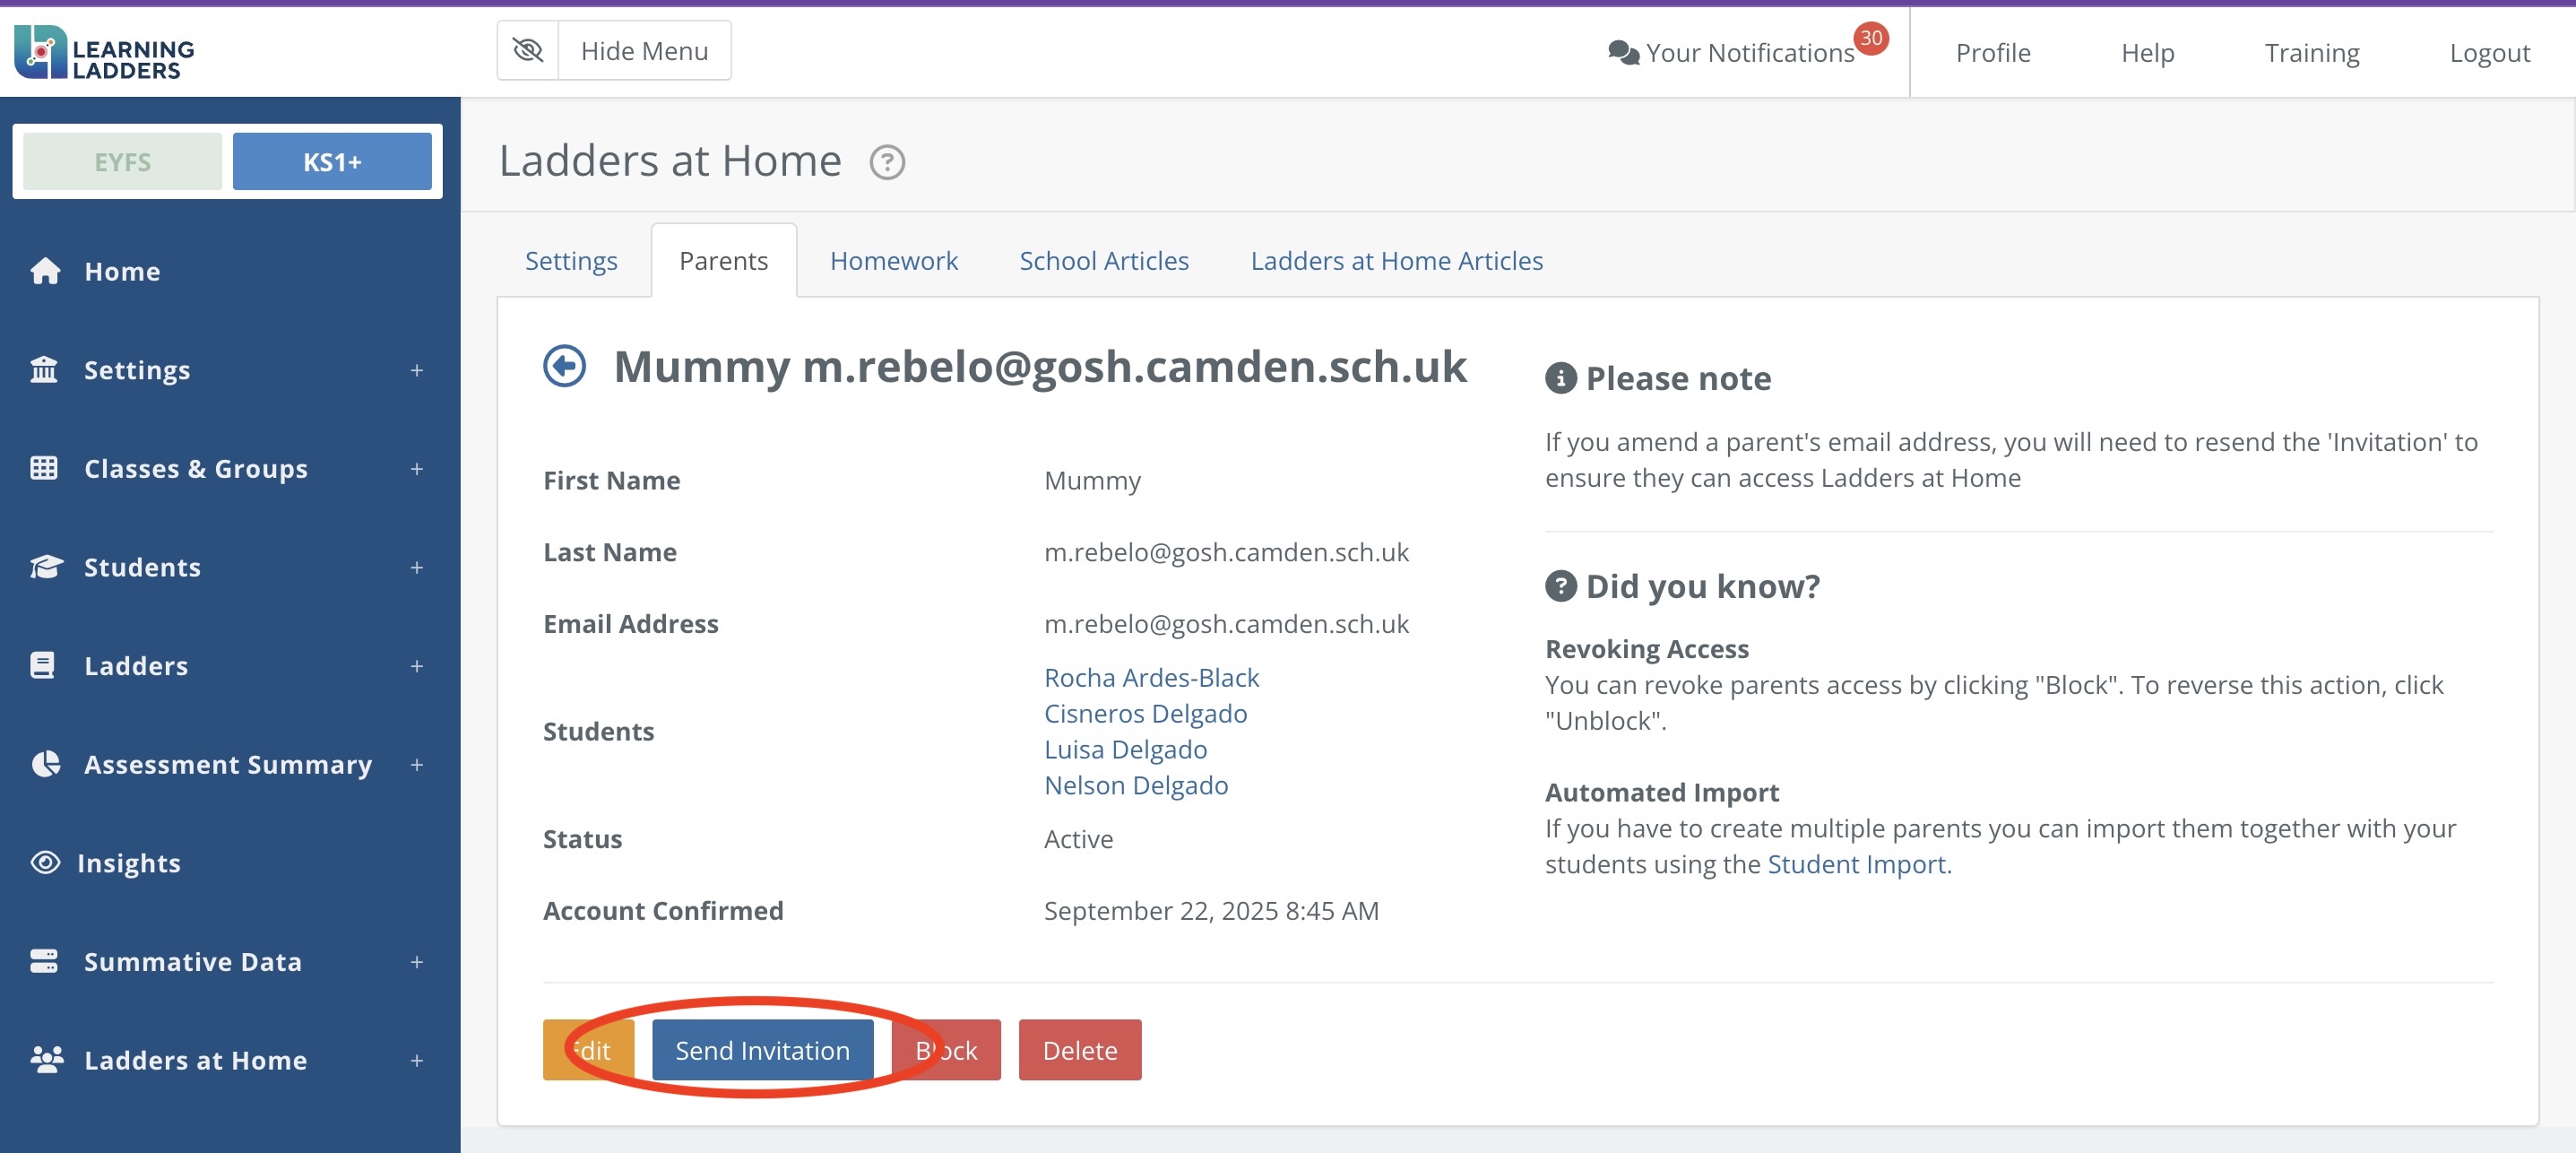Select the KS1+ stage toggle
The height and width of the screenshot is (1153, 2576).
(x=332, y=162)
